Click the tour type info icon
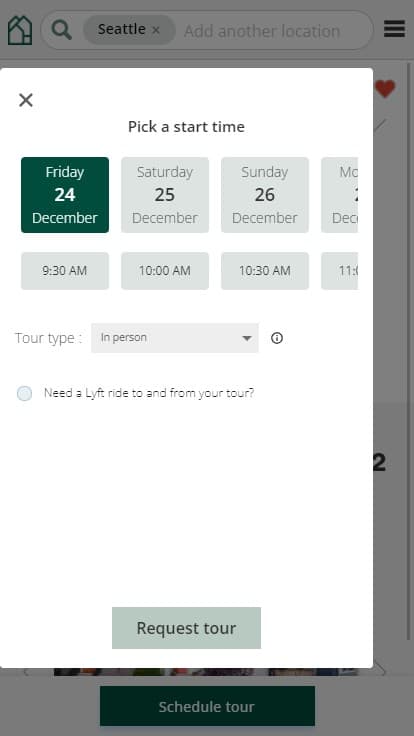Viewport: 414px width, 736px height. click(x=277, y=338)
